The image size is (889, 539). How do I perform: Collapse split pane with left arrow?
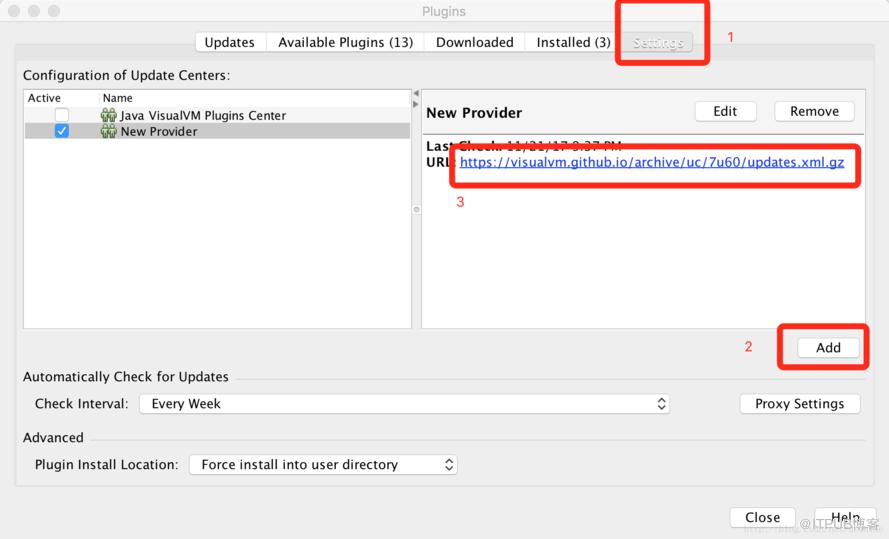[416, 93]
